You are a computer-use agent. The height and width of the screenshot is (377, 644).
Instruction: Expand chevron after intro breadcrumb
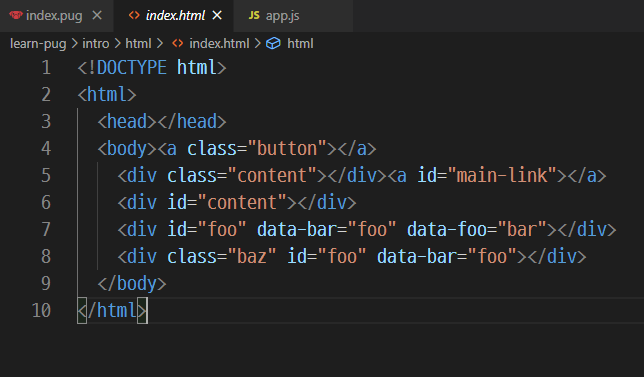tap(117, 44)
